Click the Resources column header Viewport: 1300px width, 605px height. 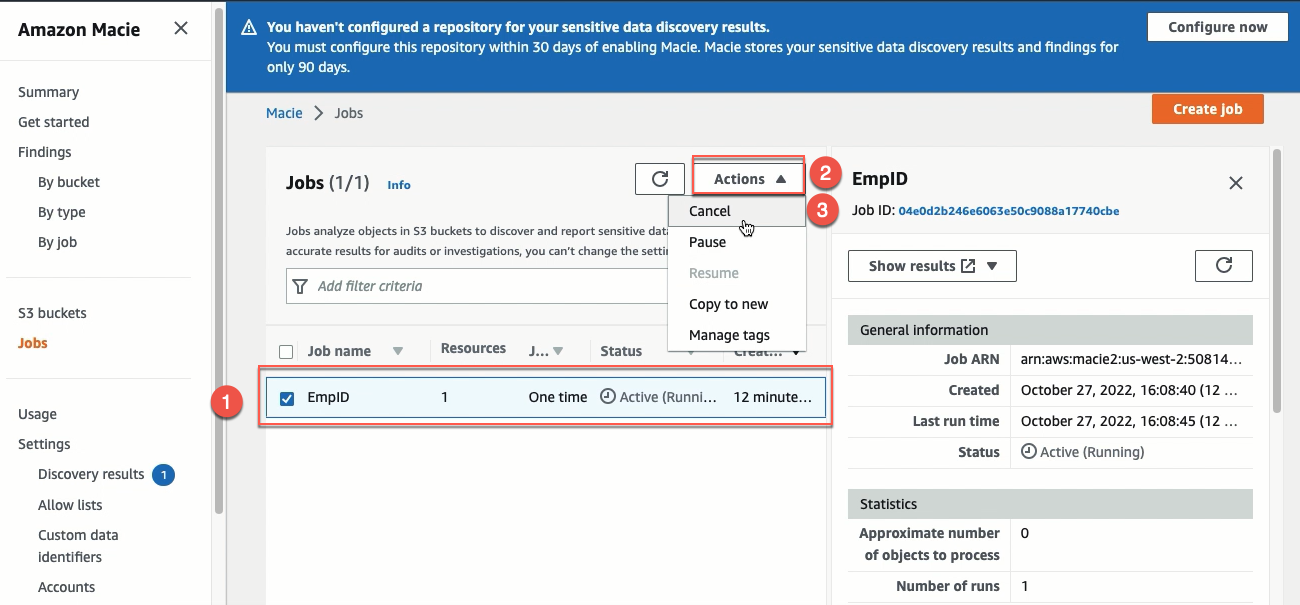click(x=473, y=349)
